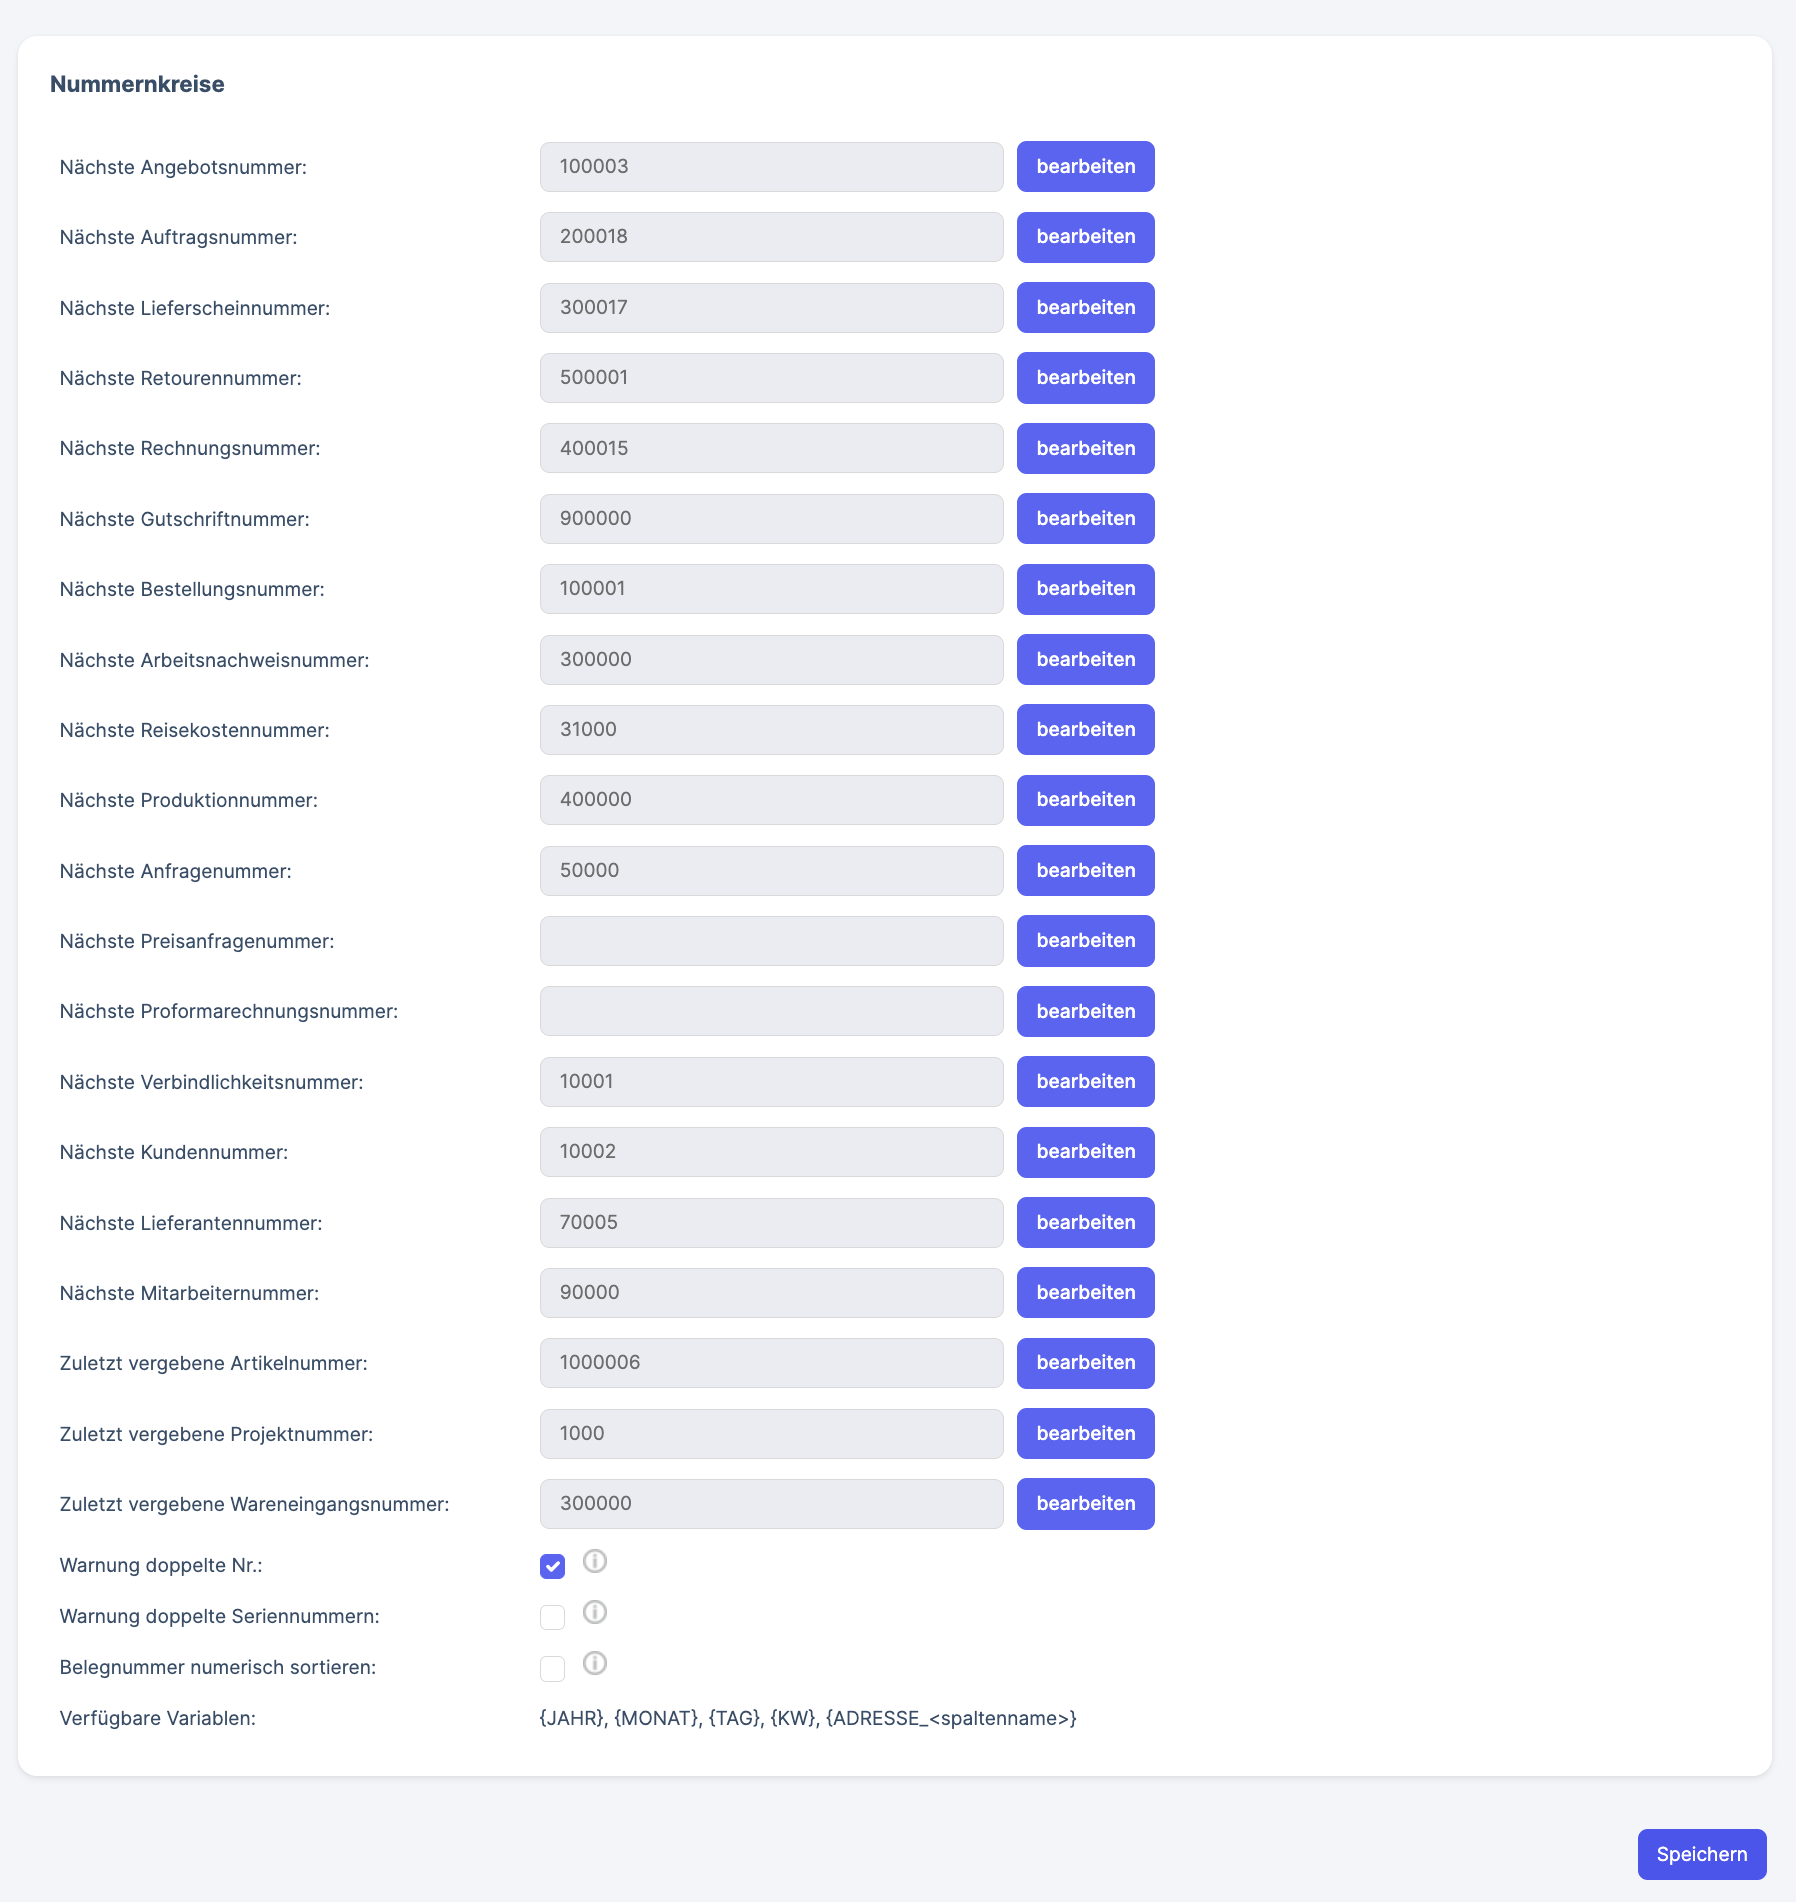Click bearbeiten for Nächste Preisanfragenummer
1796x1902 pixels.
coord(1085,941)
